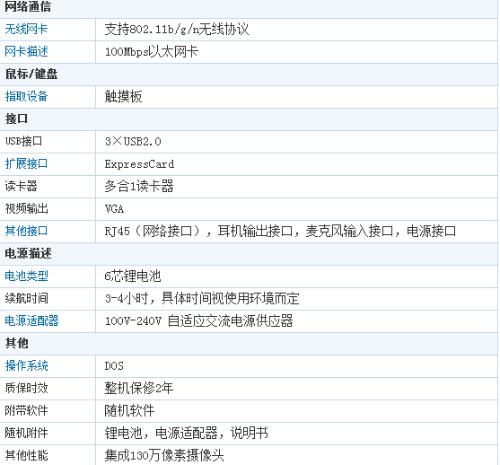Open the 网卡描述 spec link
Image resolution: width=500 pixels, height=465 pixels.
click(x=26, y=51)
